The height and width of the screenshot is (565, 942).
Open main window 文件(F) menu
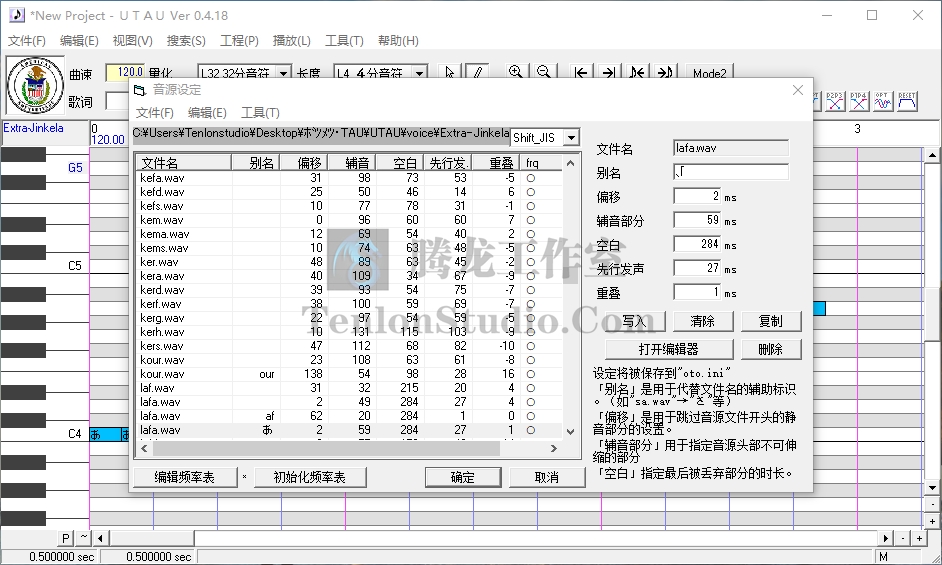click(26, 40)
